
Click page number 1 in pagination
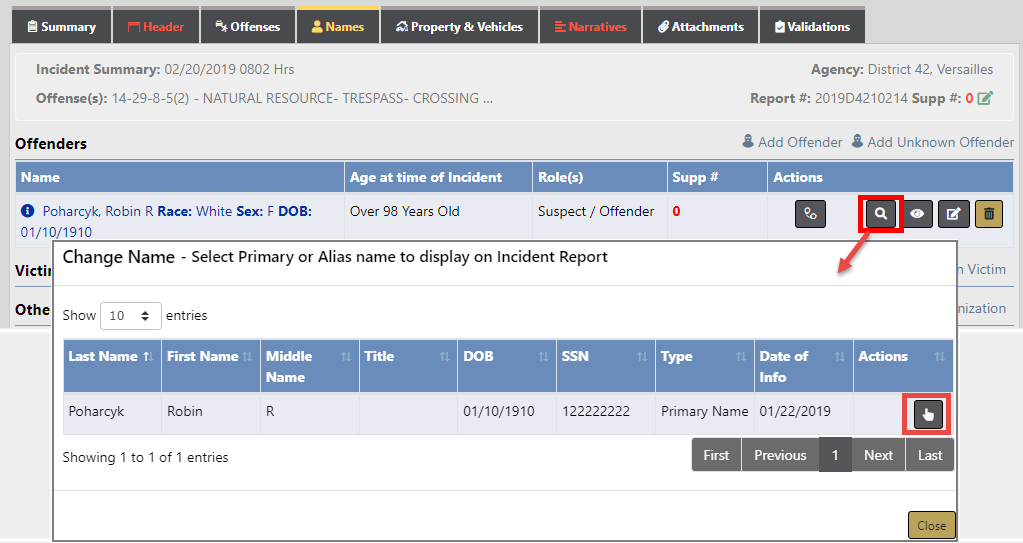(835, 455)
